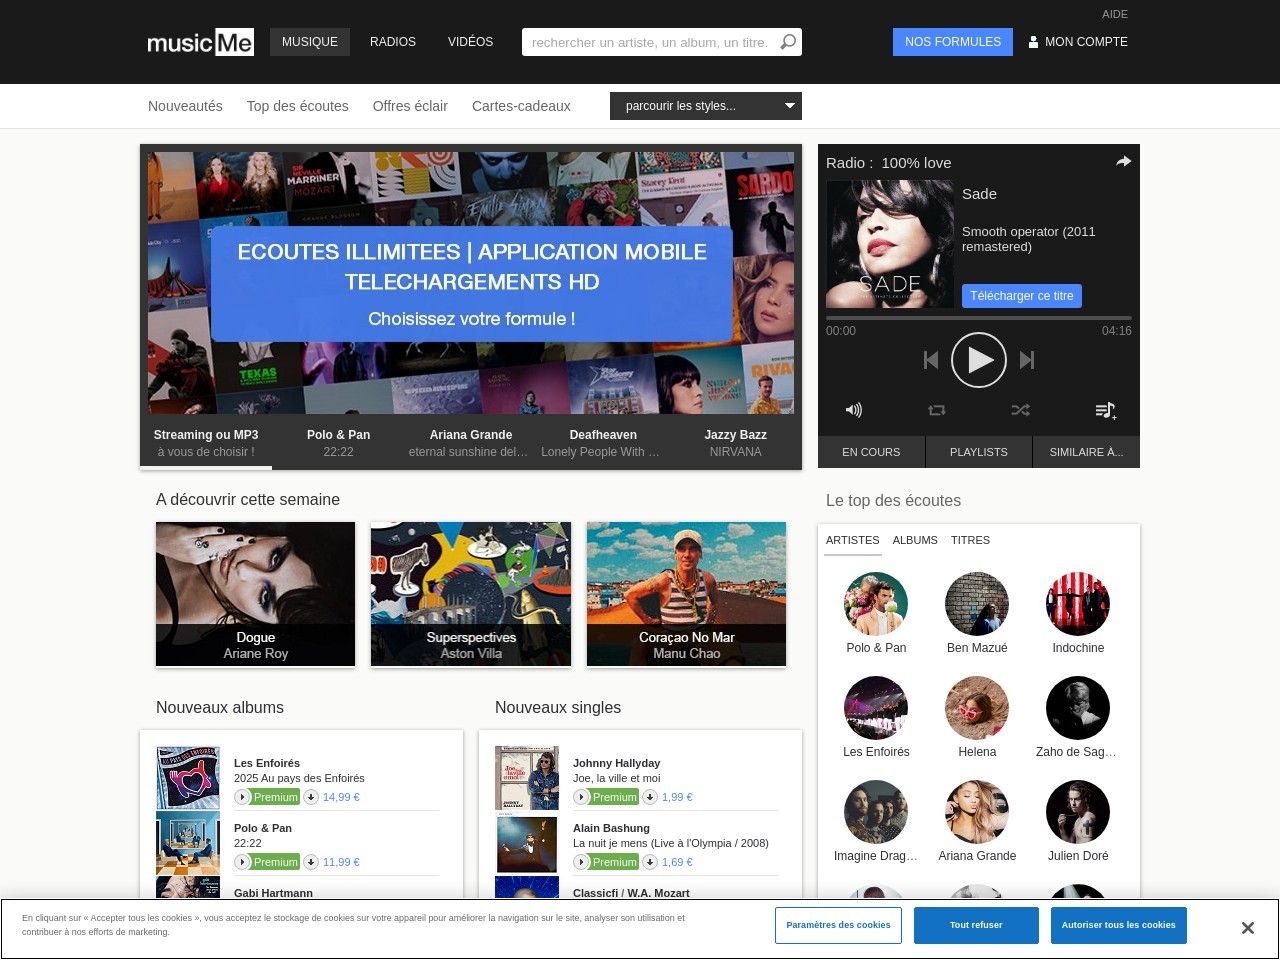Select Polo & Pan 22:22 carousel slide
The width and height of the screenshot is (1280, 960).
[338, 443]
